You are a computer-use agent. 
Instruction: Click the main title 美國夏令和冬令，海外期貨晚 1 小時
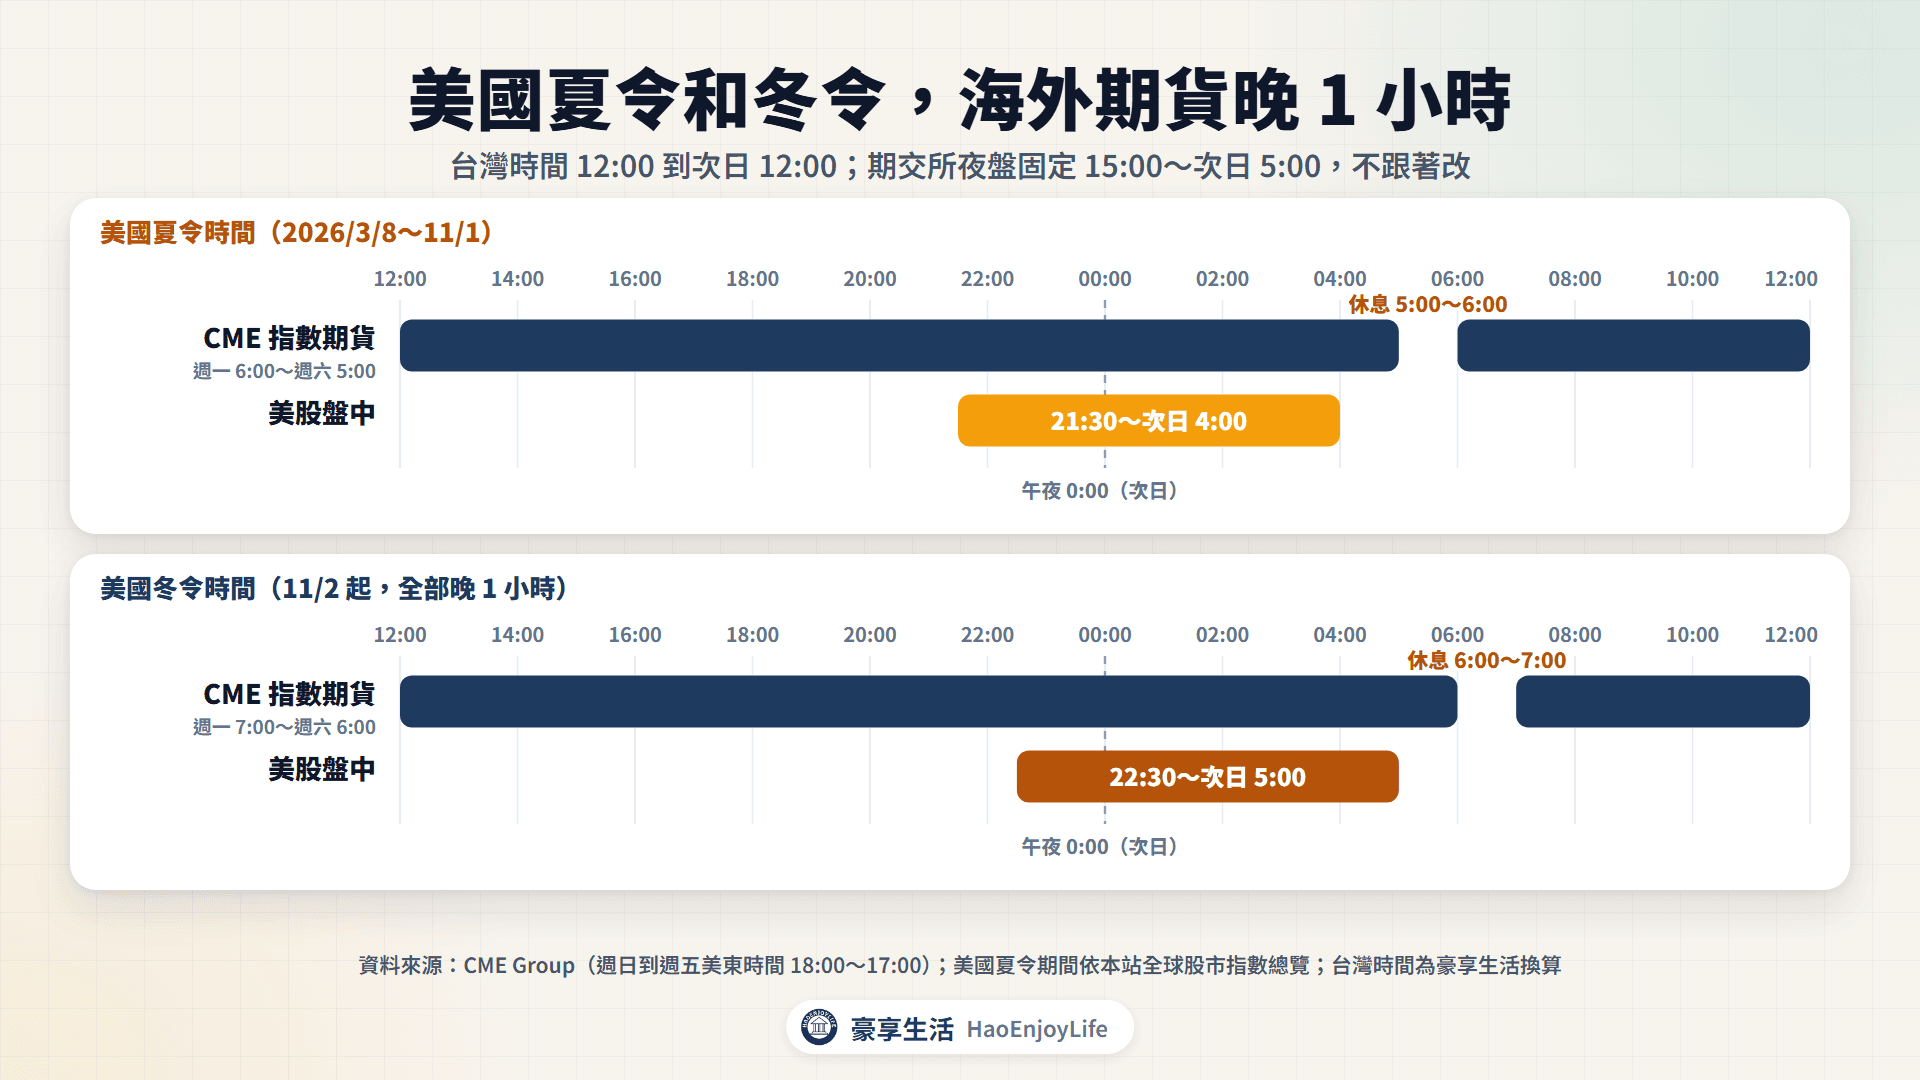[960, 100]
